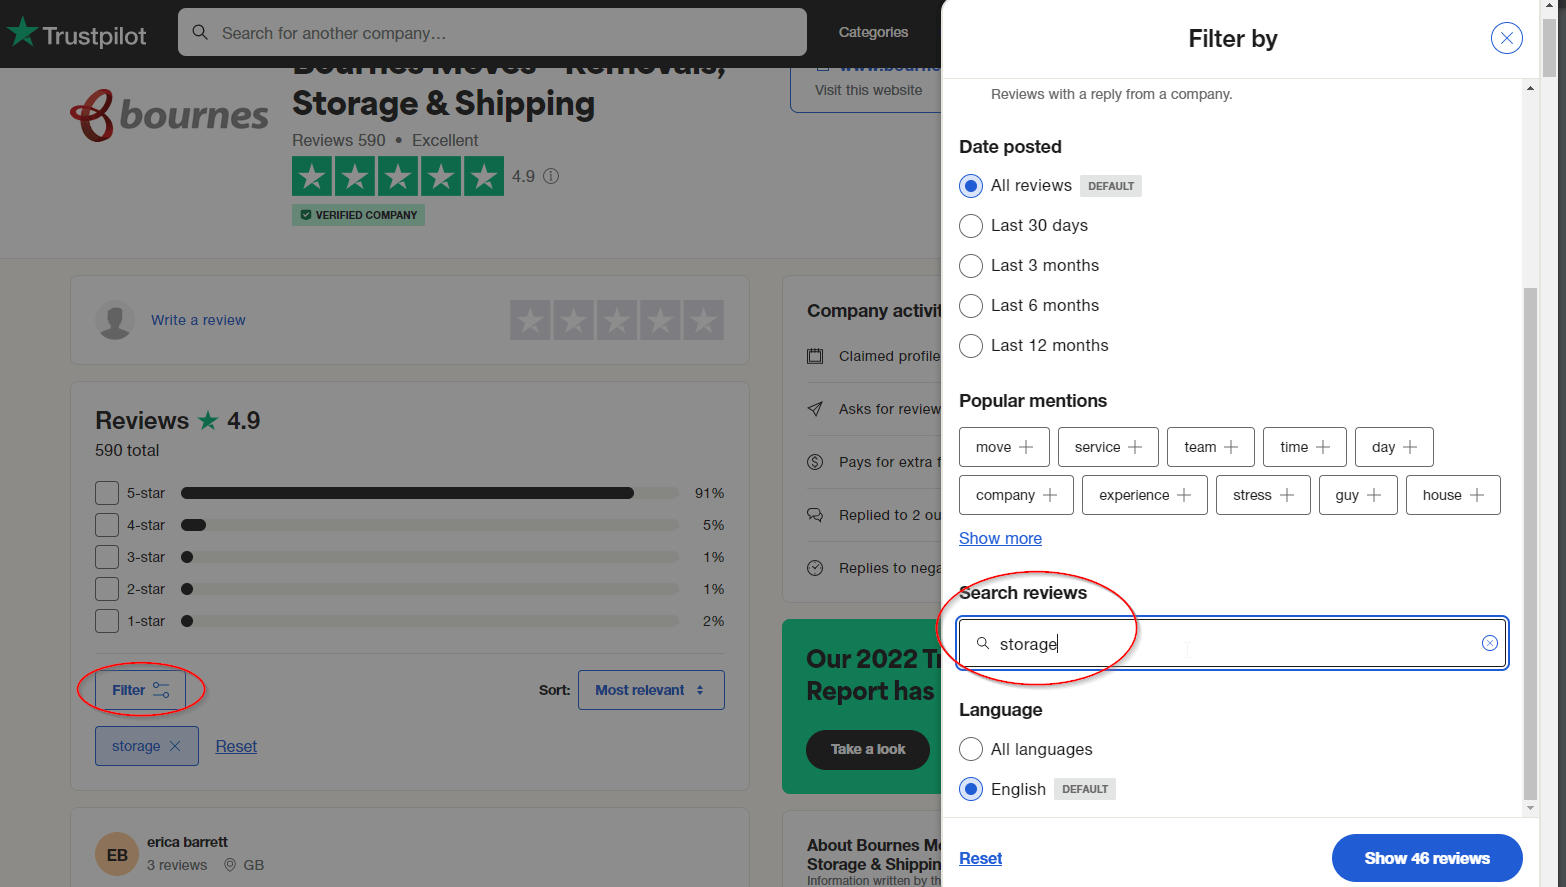Select the "Last 3 months" date filter
The width and height of the screenshot is (1566, 887).
[x=970, y=265]
